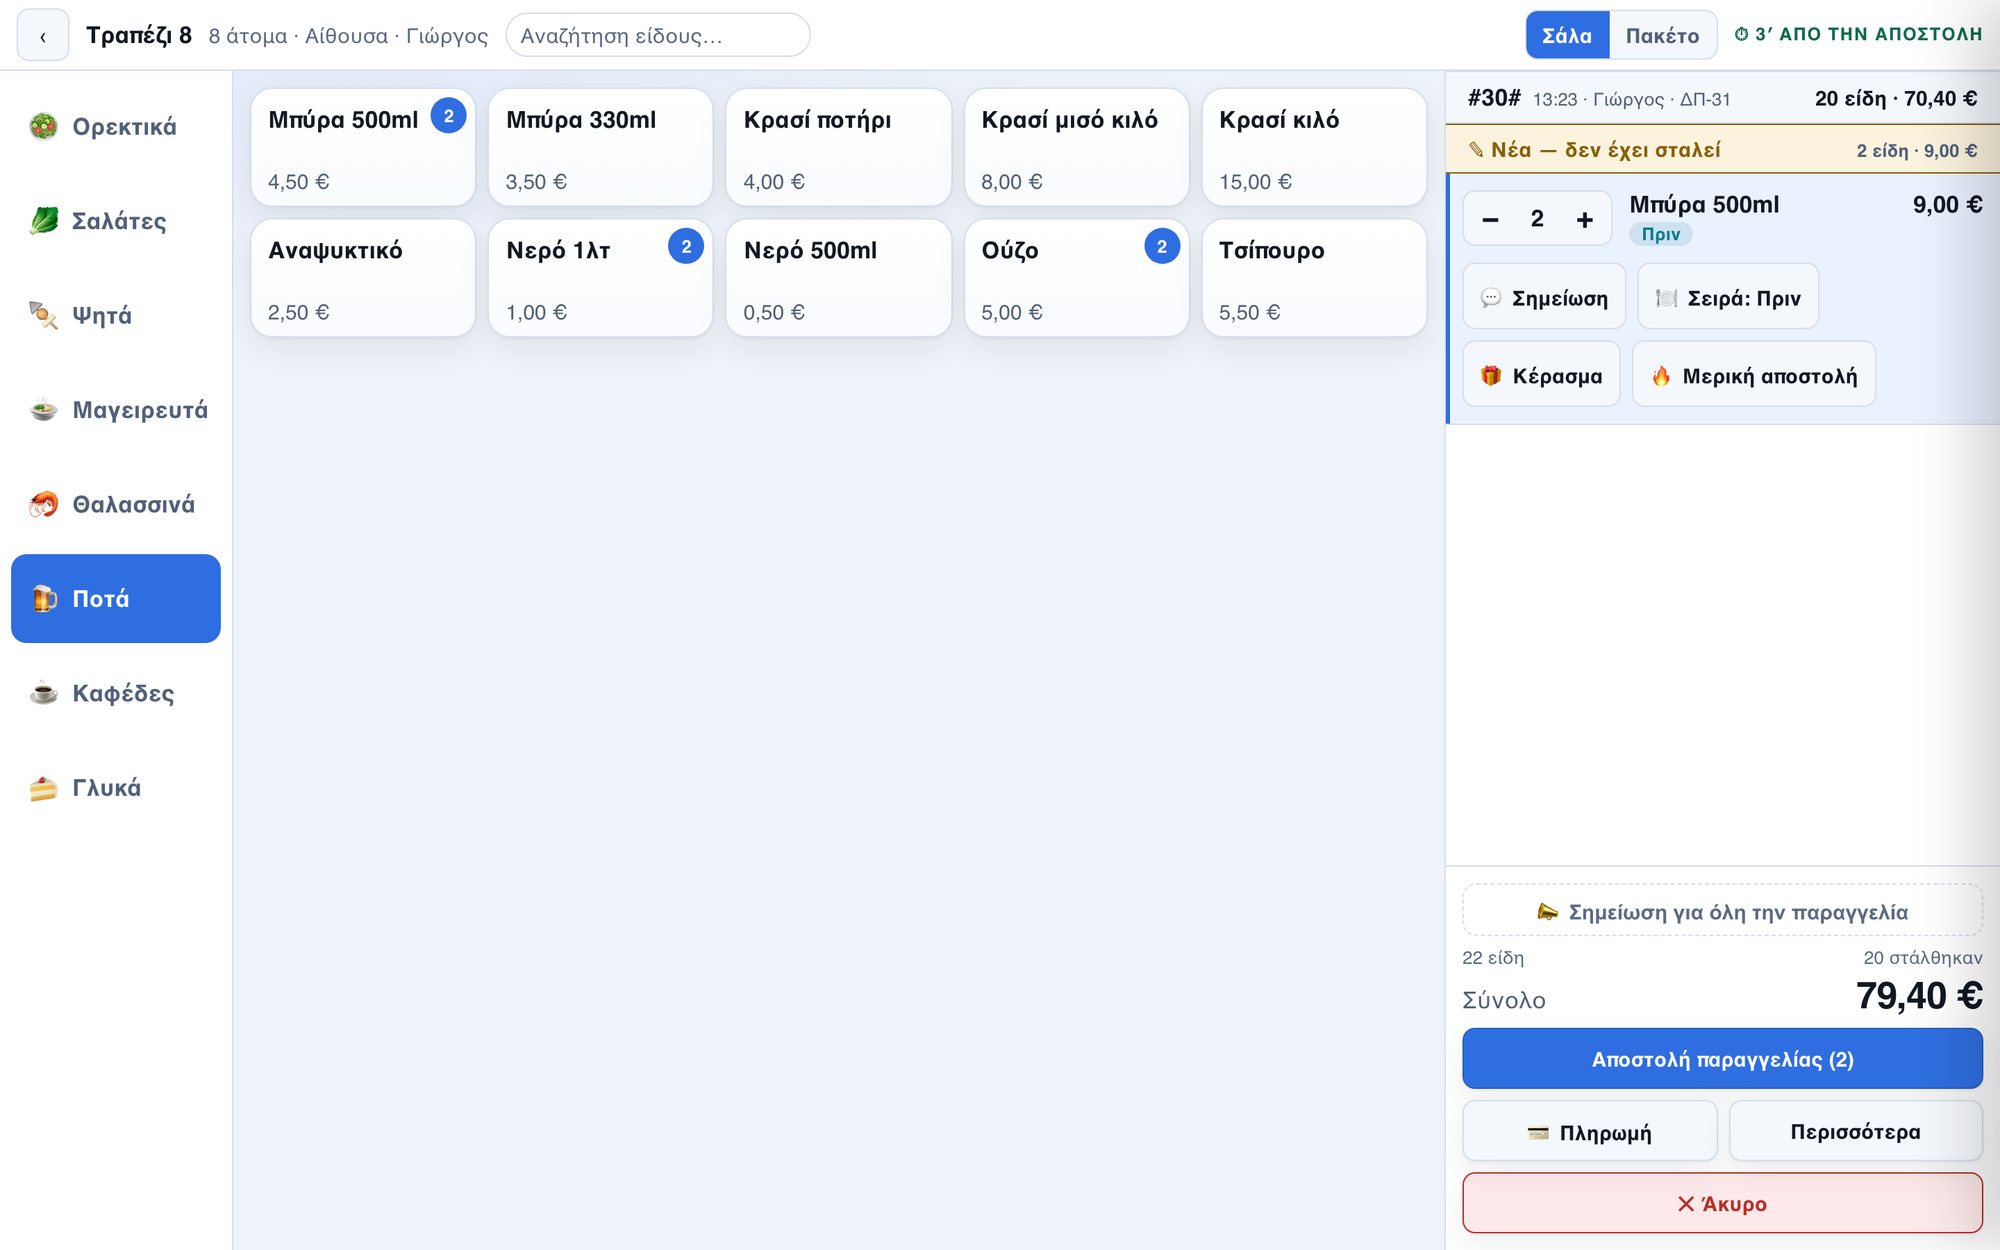Open Πληρωμή payment
The width and height of the screenshot is (2000, 1250).
pyautogui.click(x=1590, y=1132)
